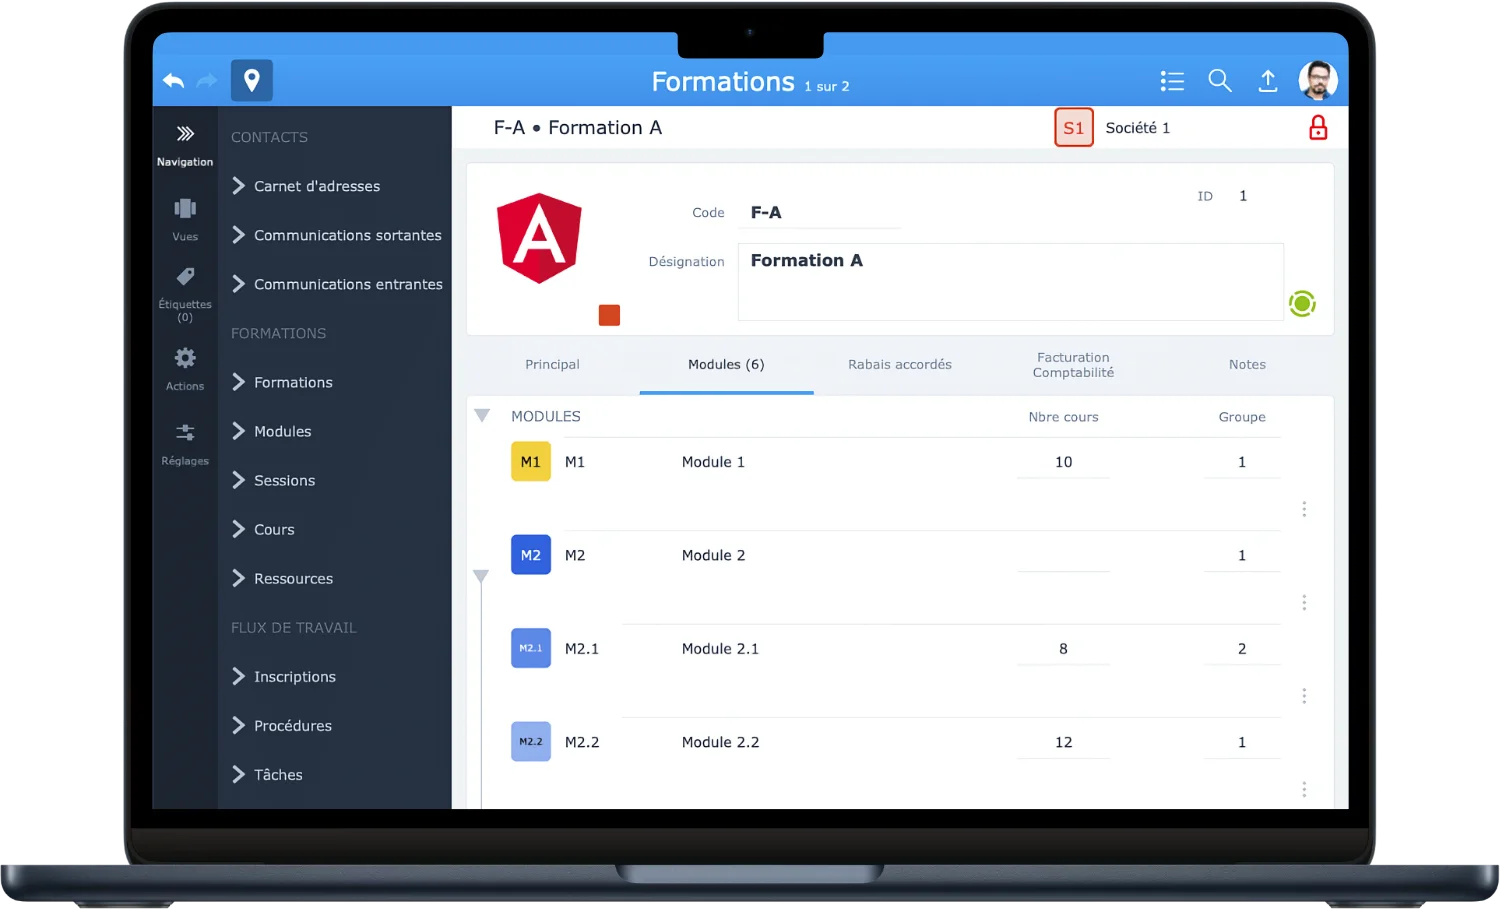The width and height of the screenshot is (1500, 924).
Task: Open the list view icon in header
Action: [x=1172, y=81]
